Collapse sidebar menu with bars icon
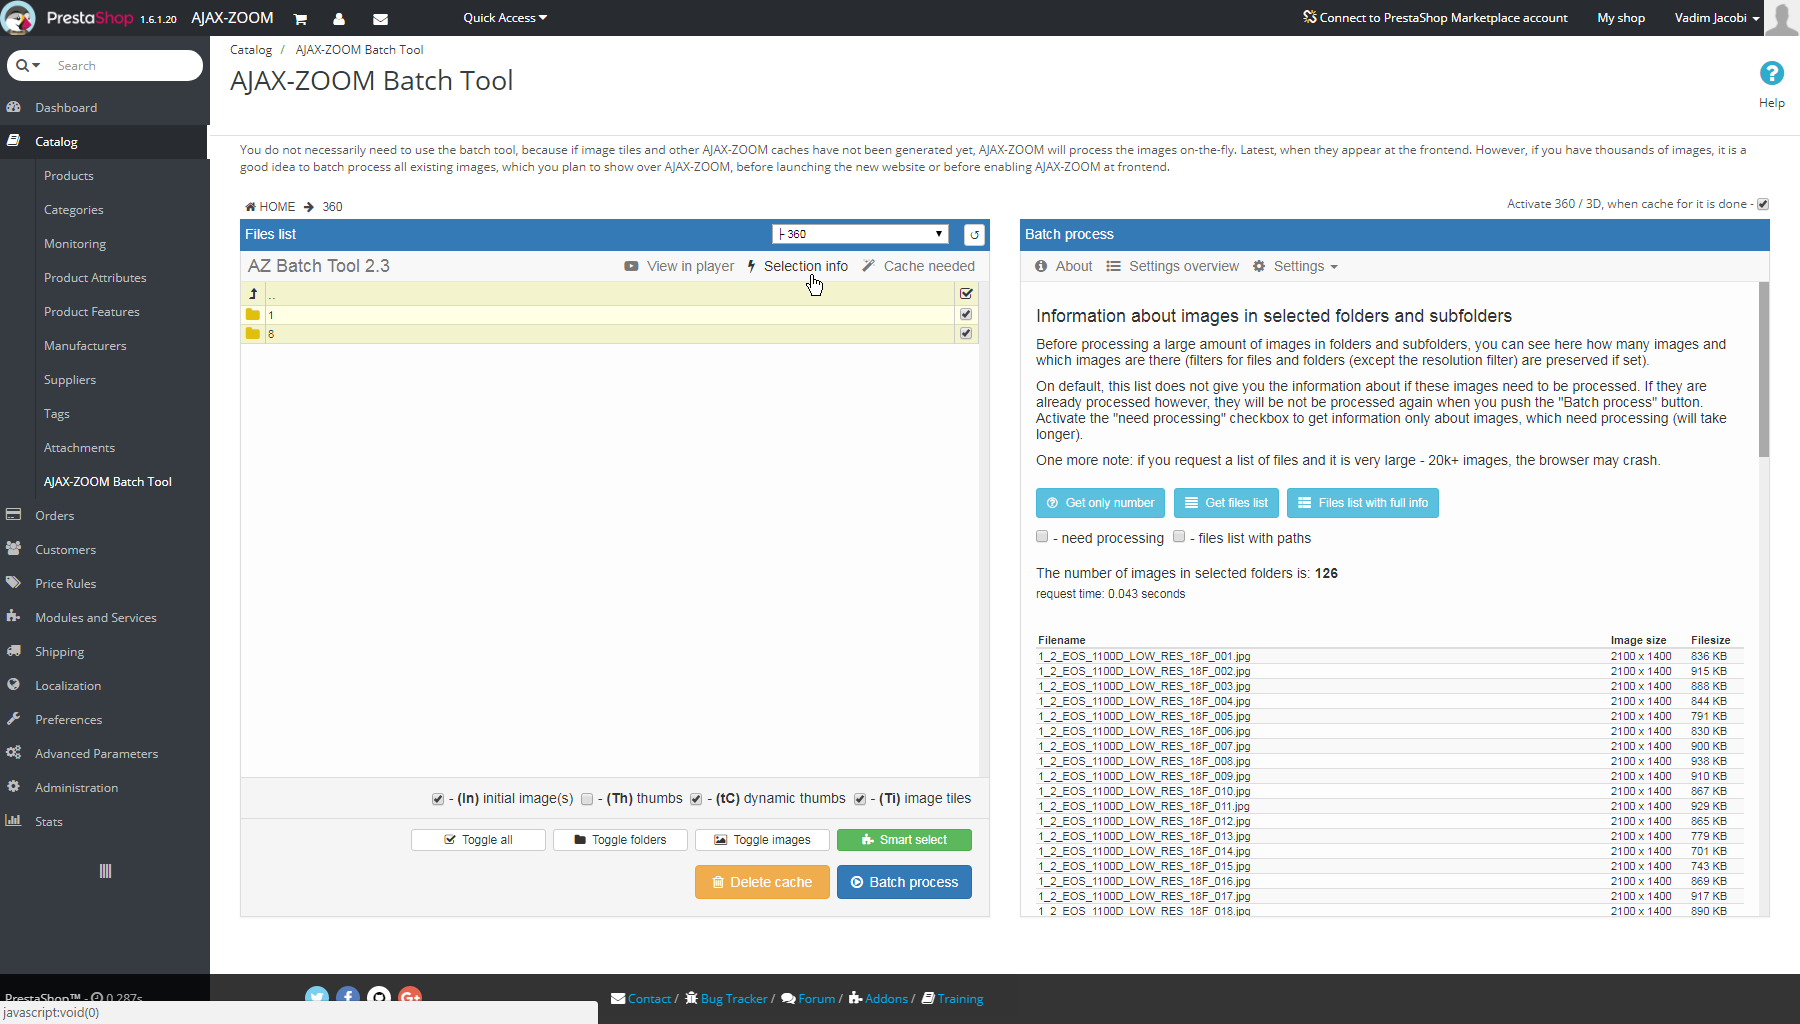Viewport: 1800px width, 1024px height. [105, 871]
